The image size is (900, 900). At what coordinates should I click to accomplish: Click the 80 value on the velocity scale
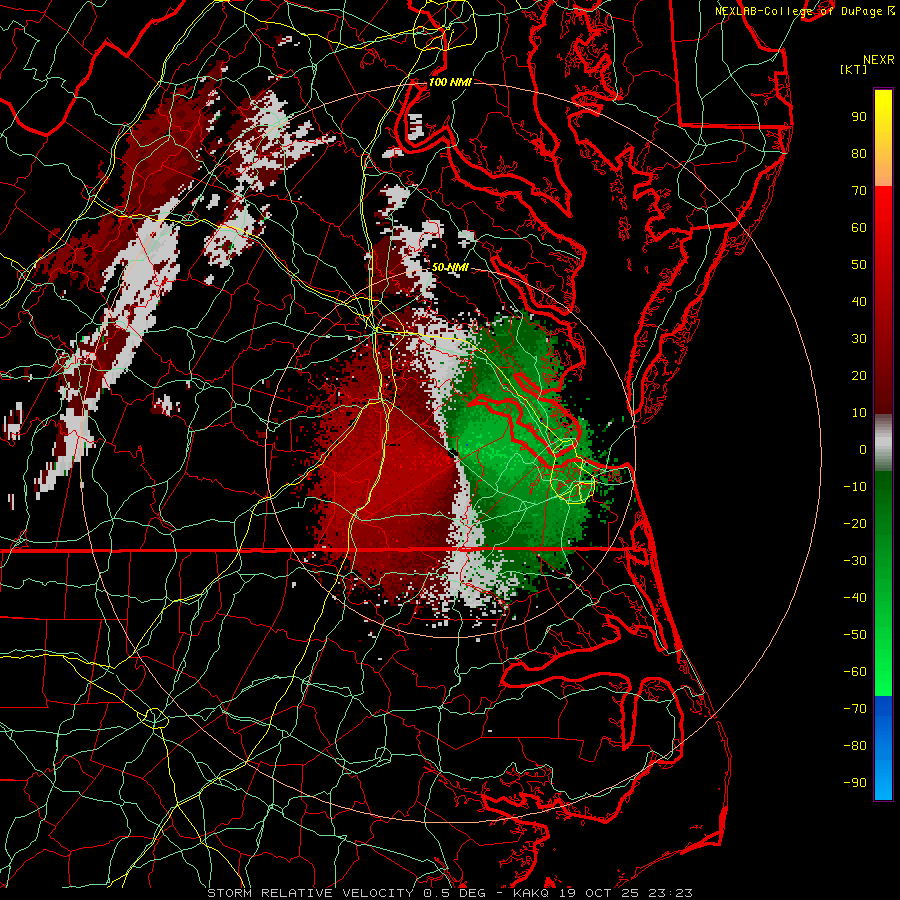859,154
